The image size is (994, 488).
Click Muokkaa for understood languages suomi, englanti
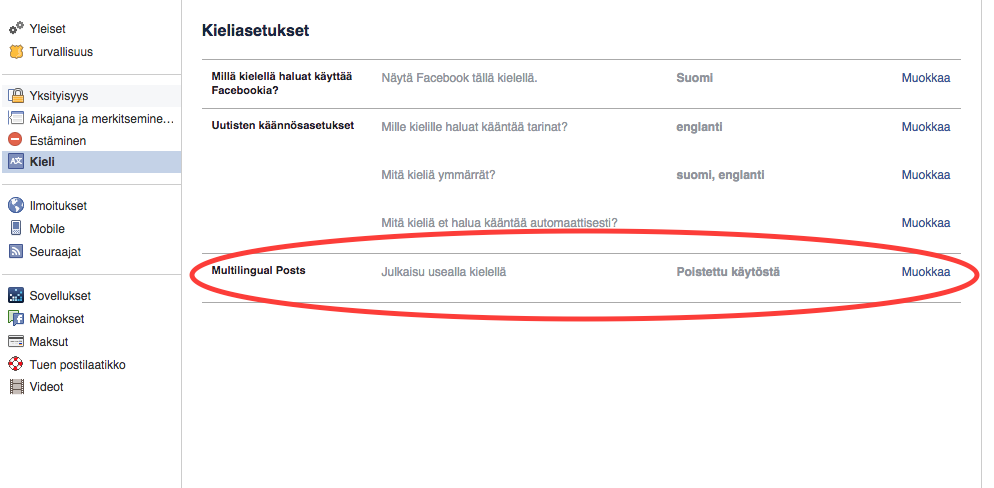coord(926,175)
